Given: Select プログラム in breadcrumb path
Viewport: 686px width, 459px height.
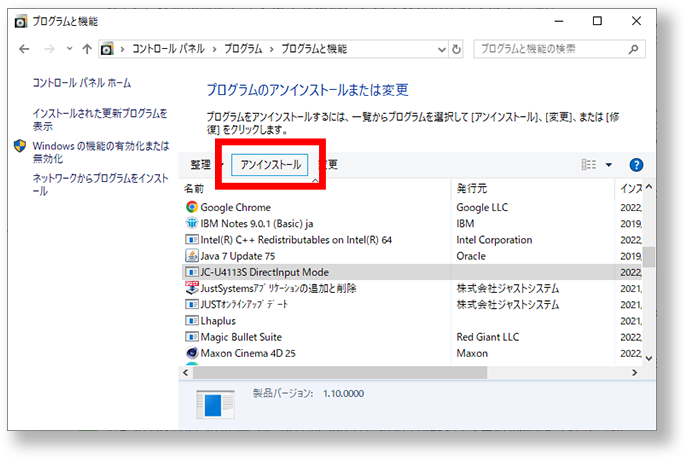Looking at the screenshot, I should pos(243,49).
